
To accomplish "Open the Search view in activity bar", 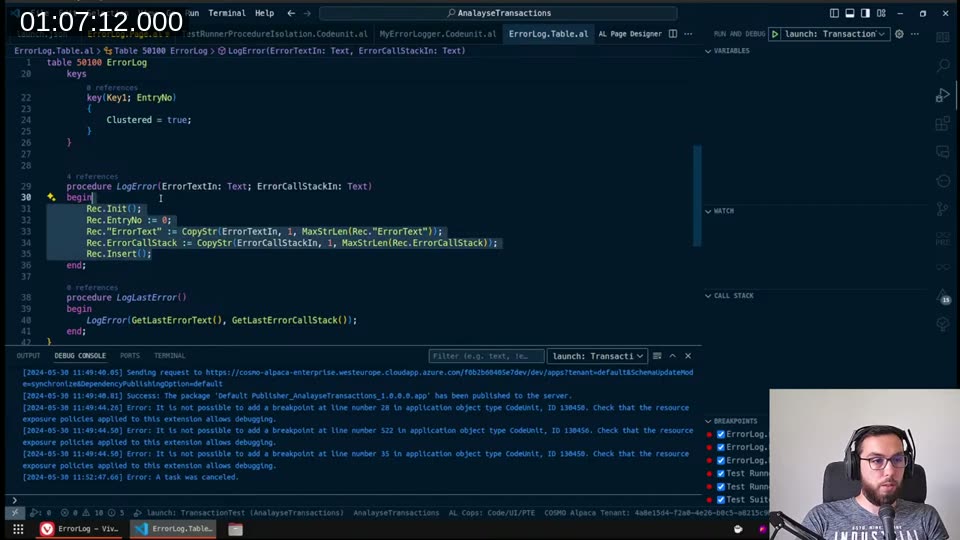I will coord(943,66).
